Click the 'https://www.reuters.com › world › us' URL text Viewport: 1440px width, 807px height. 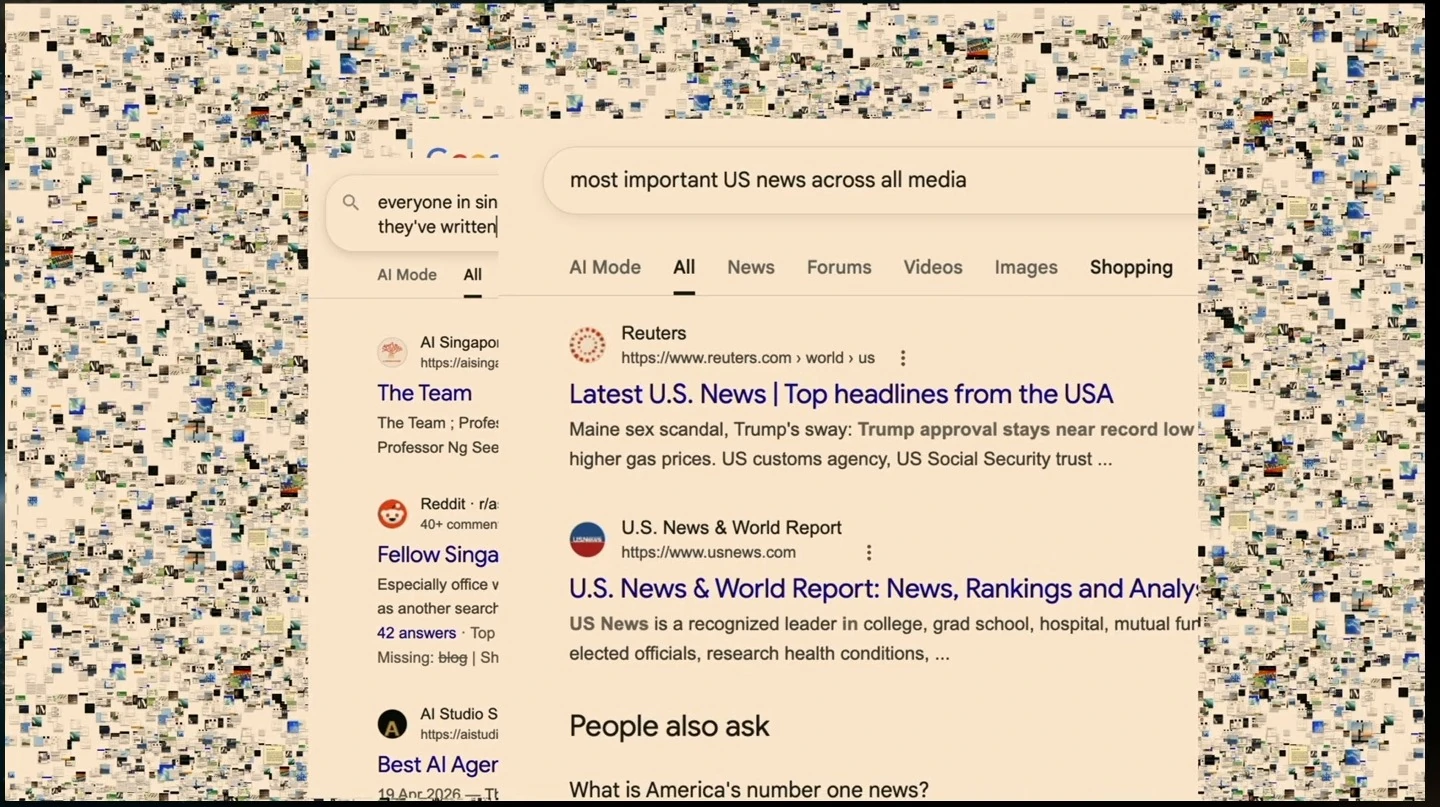point(748,358)
